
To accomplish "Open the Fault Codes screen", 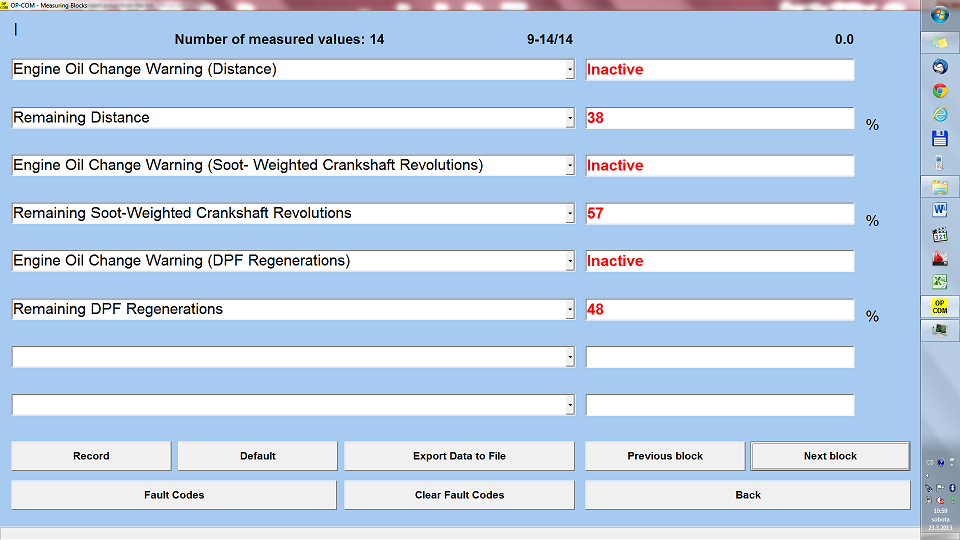I will point(174,495).
